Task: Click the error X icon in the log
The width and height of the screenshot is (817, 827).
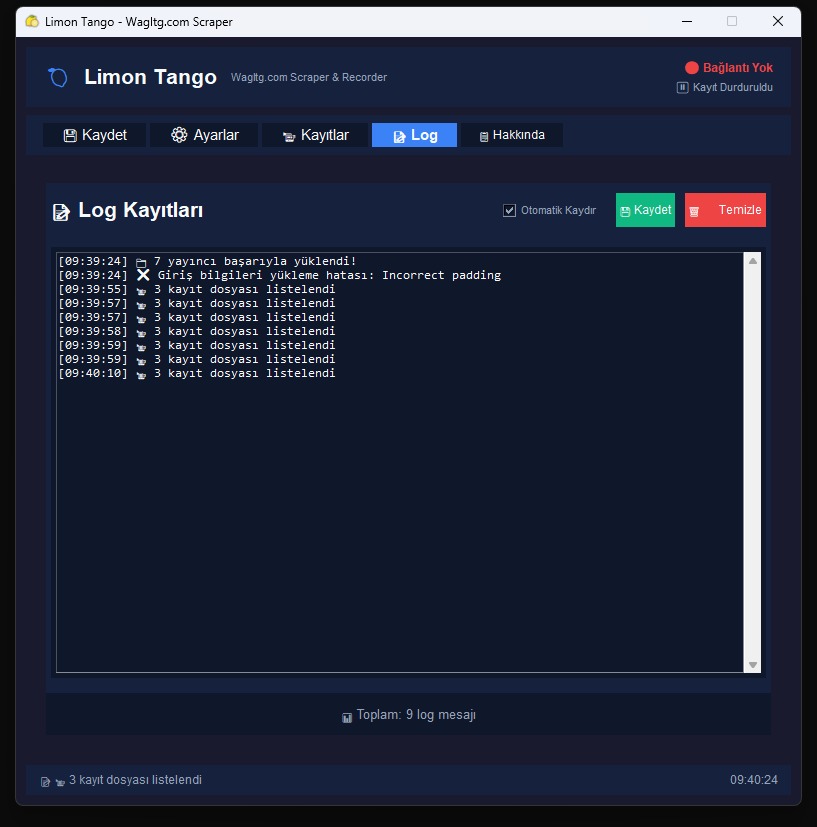Action: [144, 275]
